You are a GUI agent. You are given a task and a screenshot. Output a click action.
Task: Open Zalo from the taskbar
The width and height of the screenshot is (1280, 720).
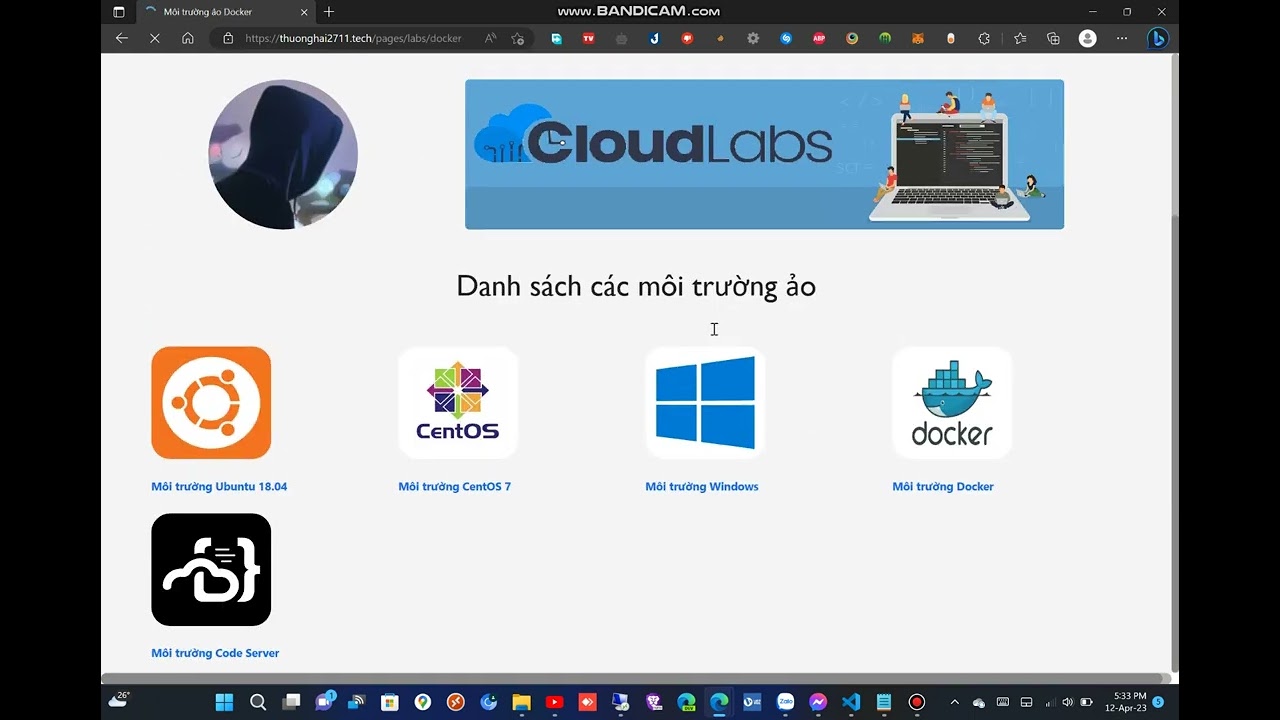coord(785,702)
